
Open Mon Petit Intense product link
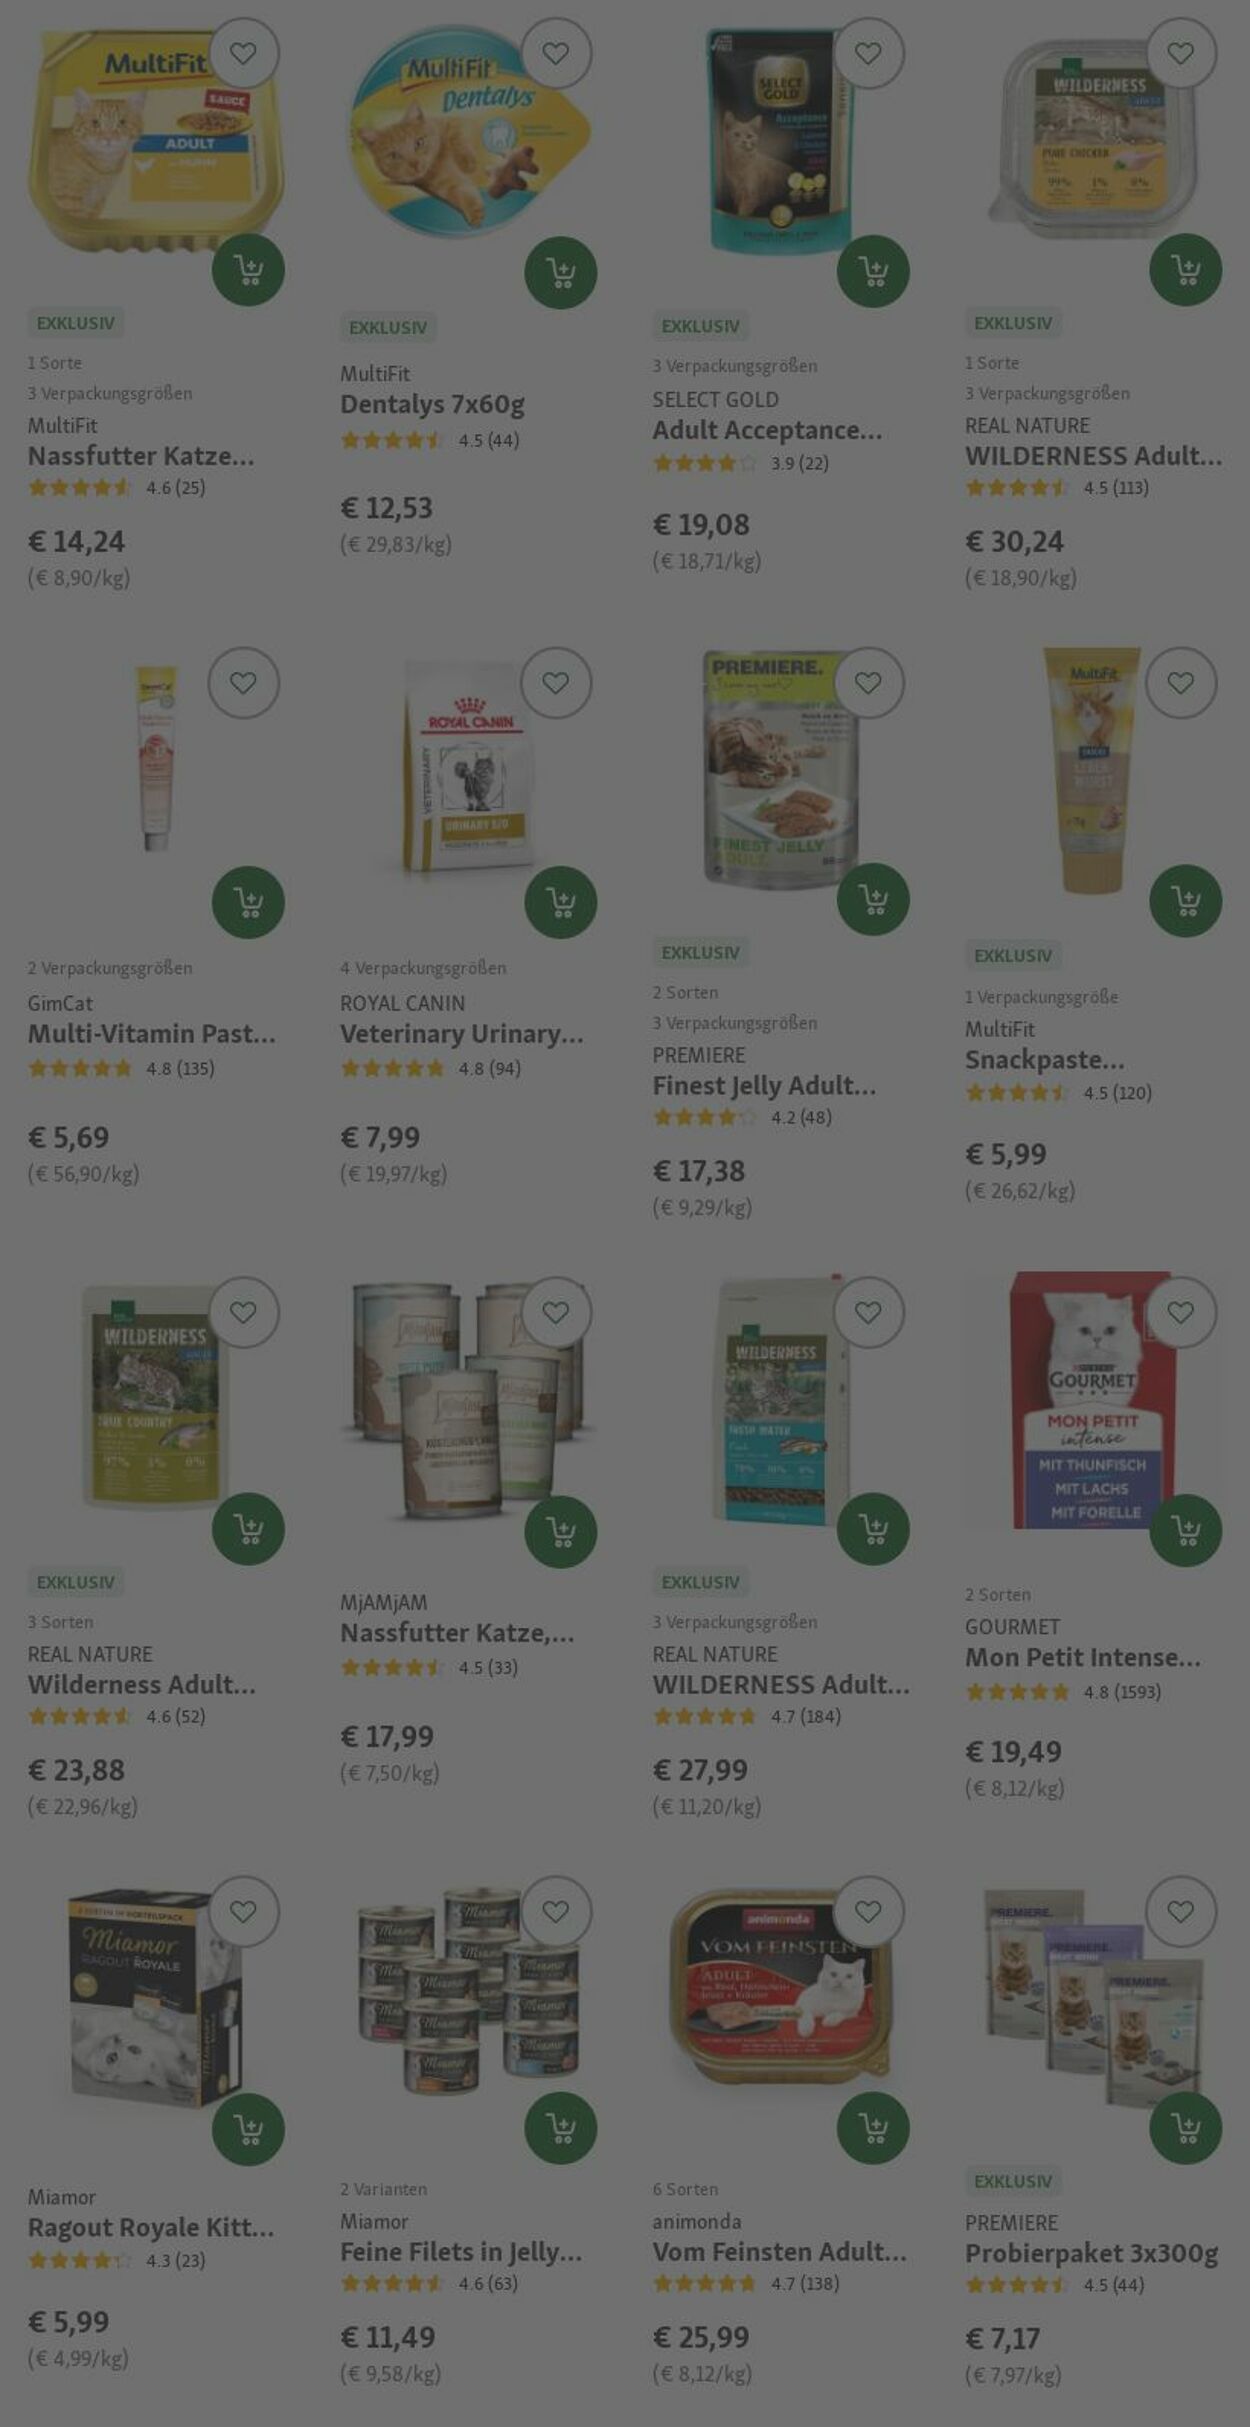pyautogui.click(x=1083, y=1657)
